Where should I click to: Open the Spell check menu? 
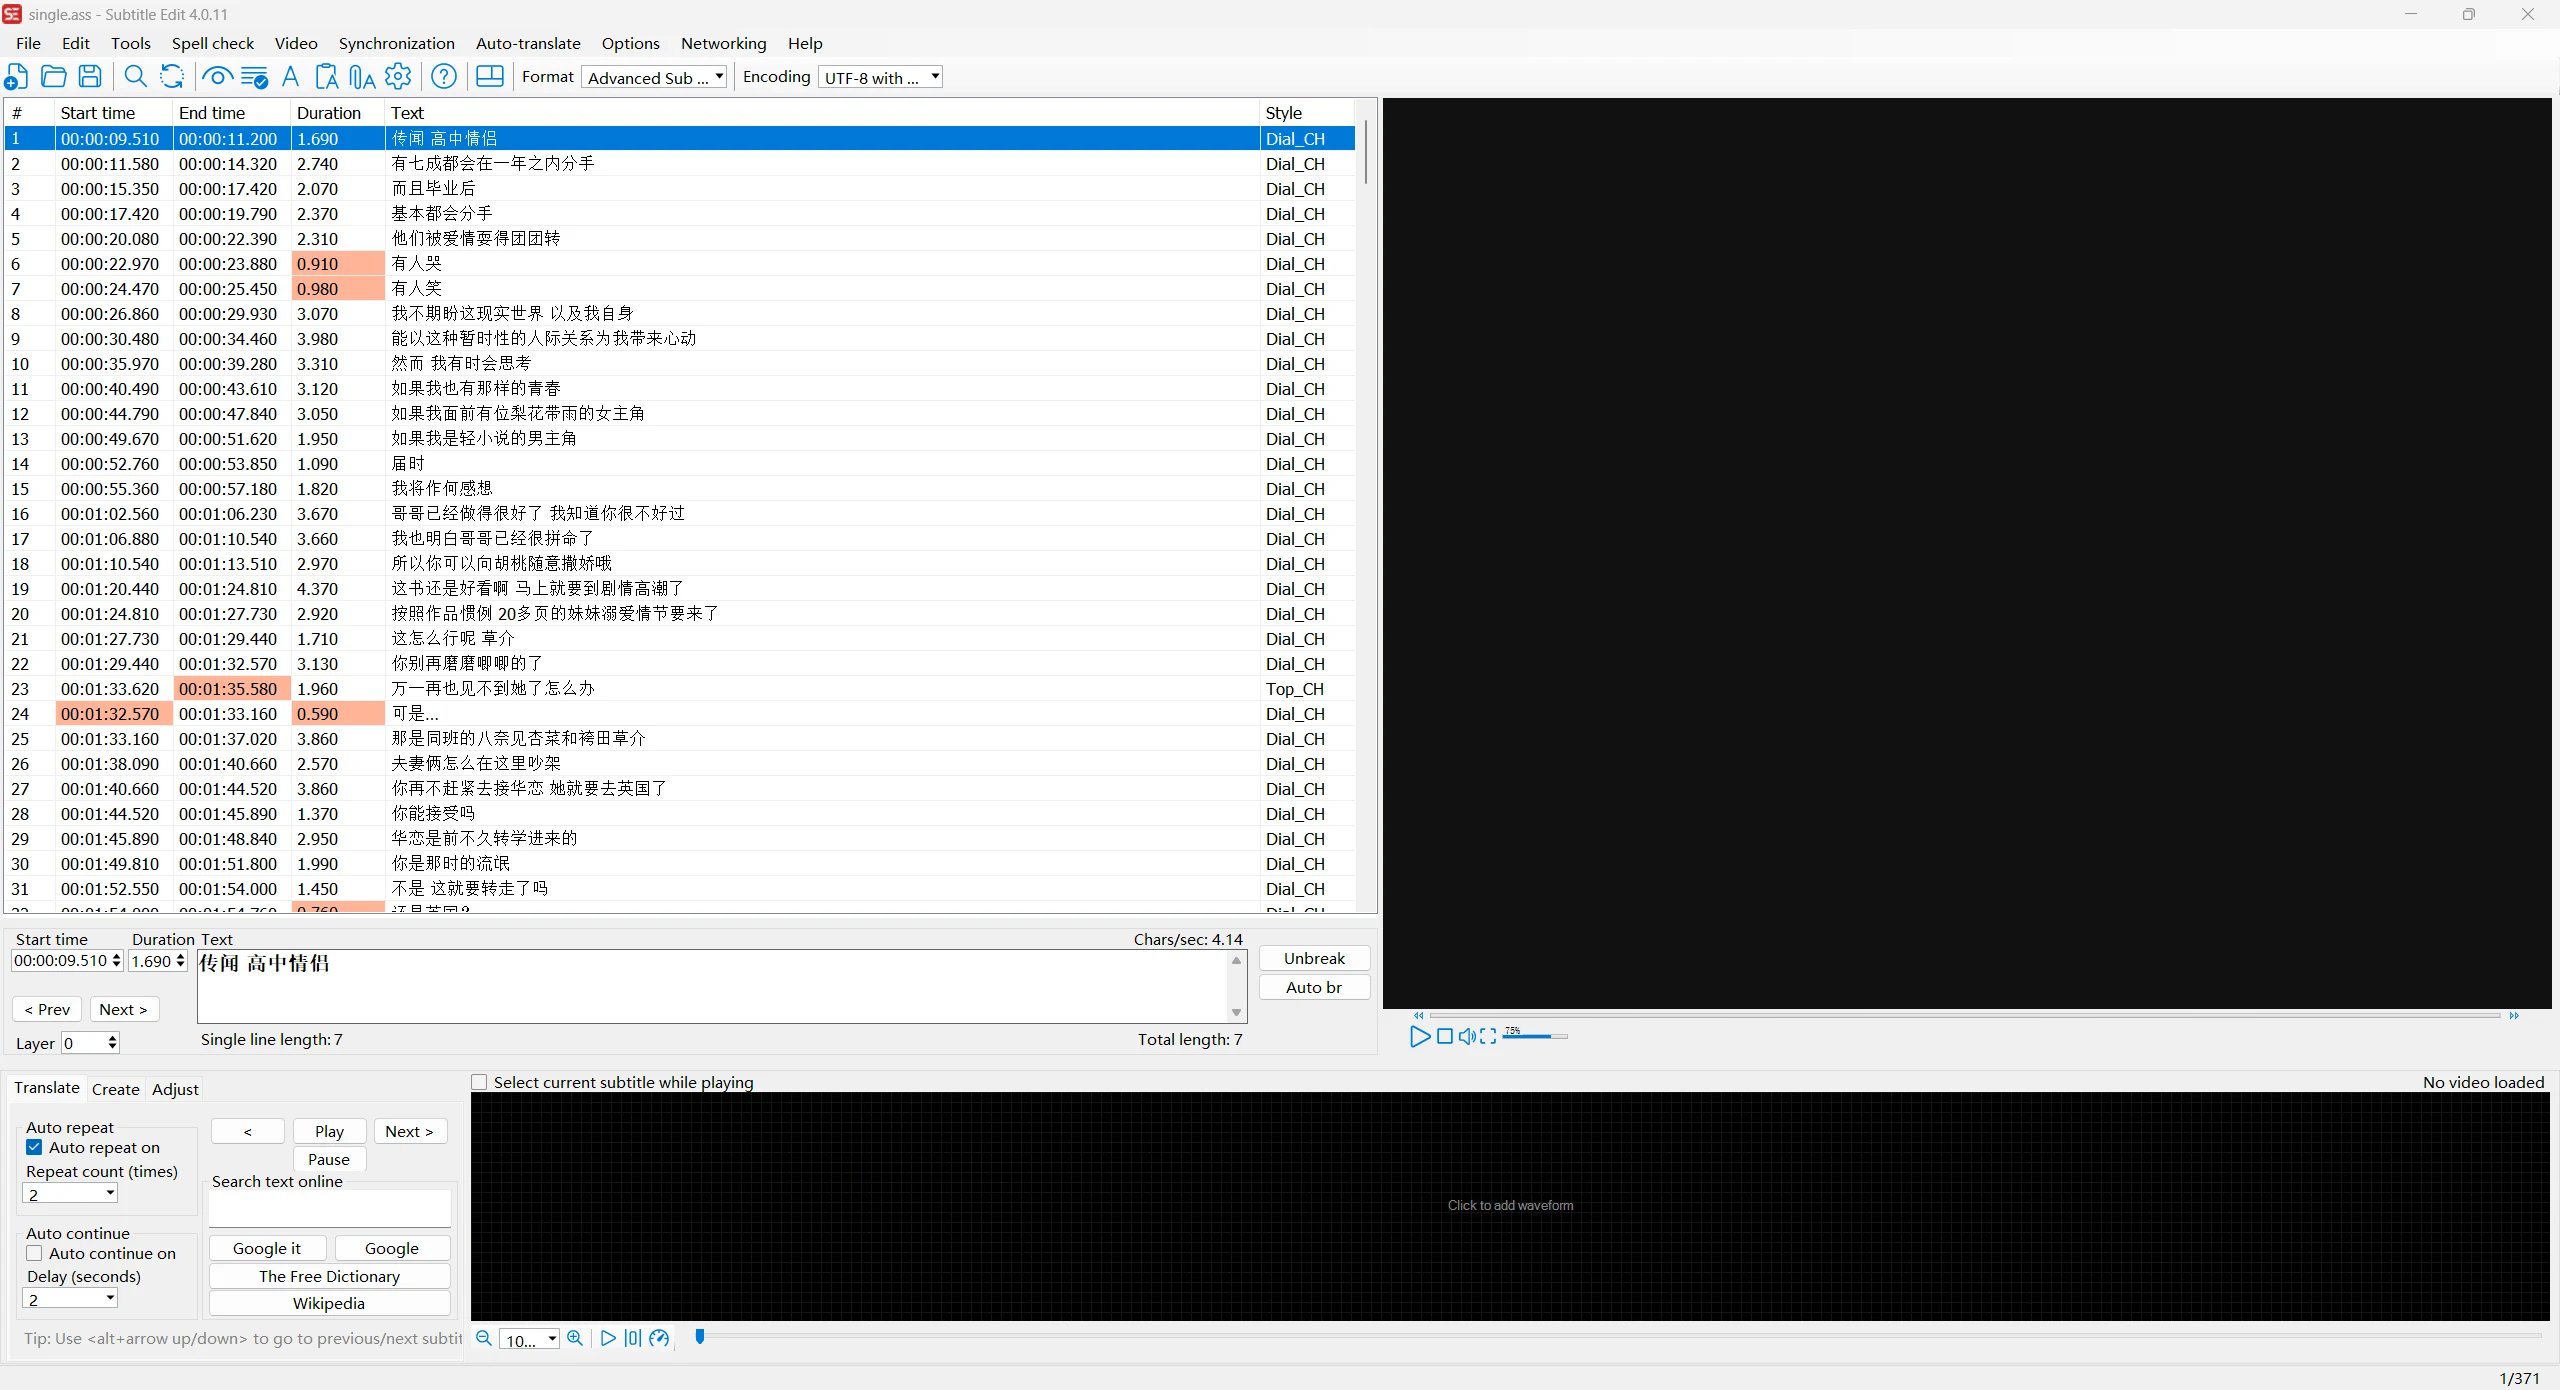coord(213,43)
